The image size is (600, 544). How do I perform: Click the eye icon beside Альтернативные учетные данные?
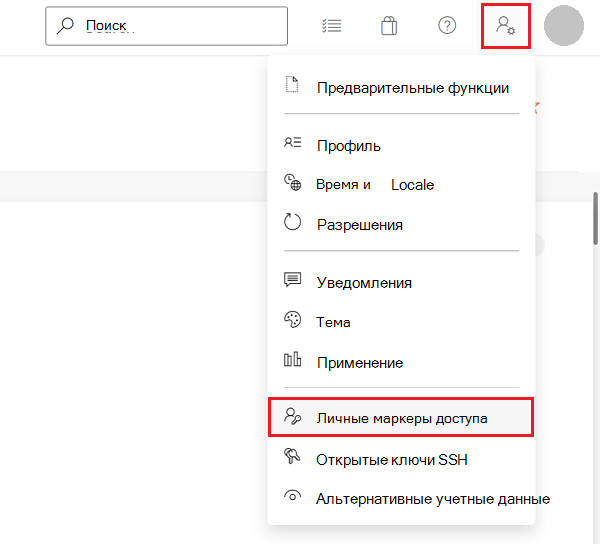click(292, 496)
